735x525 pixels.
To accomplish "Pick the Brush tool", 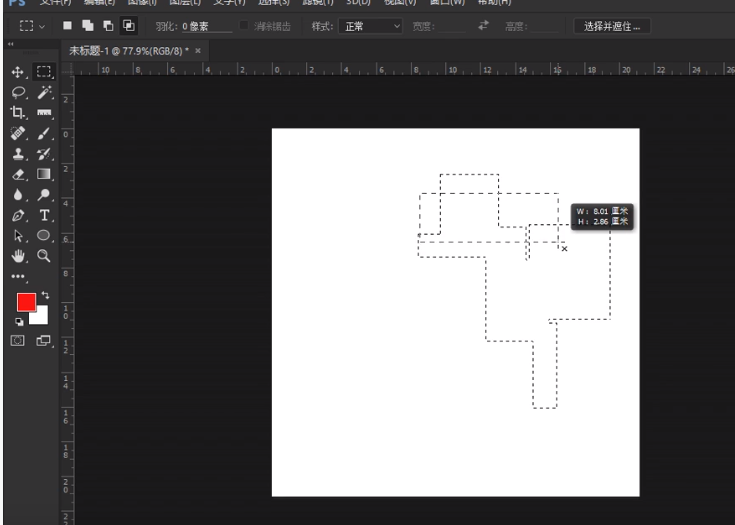I will pos(44,133).
